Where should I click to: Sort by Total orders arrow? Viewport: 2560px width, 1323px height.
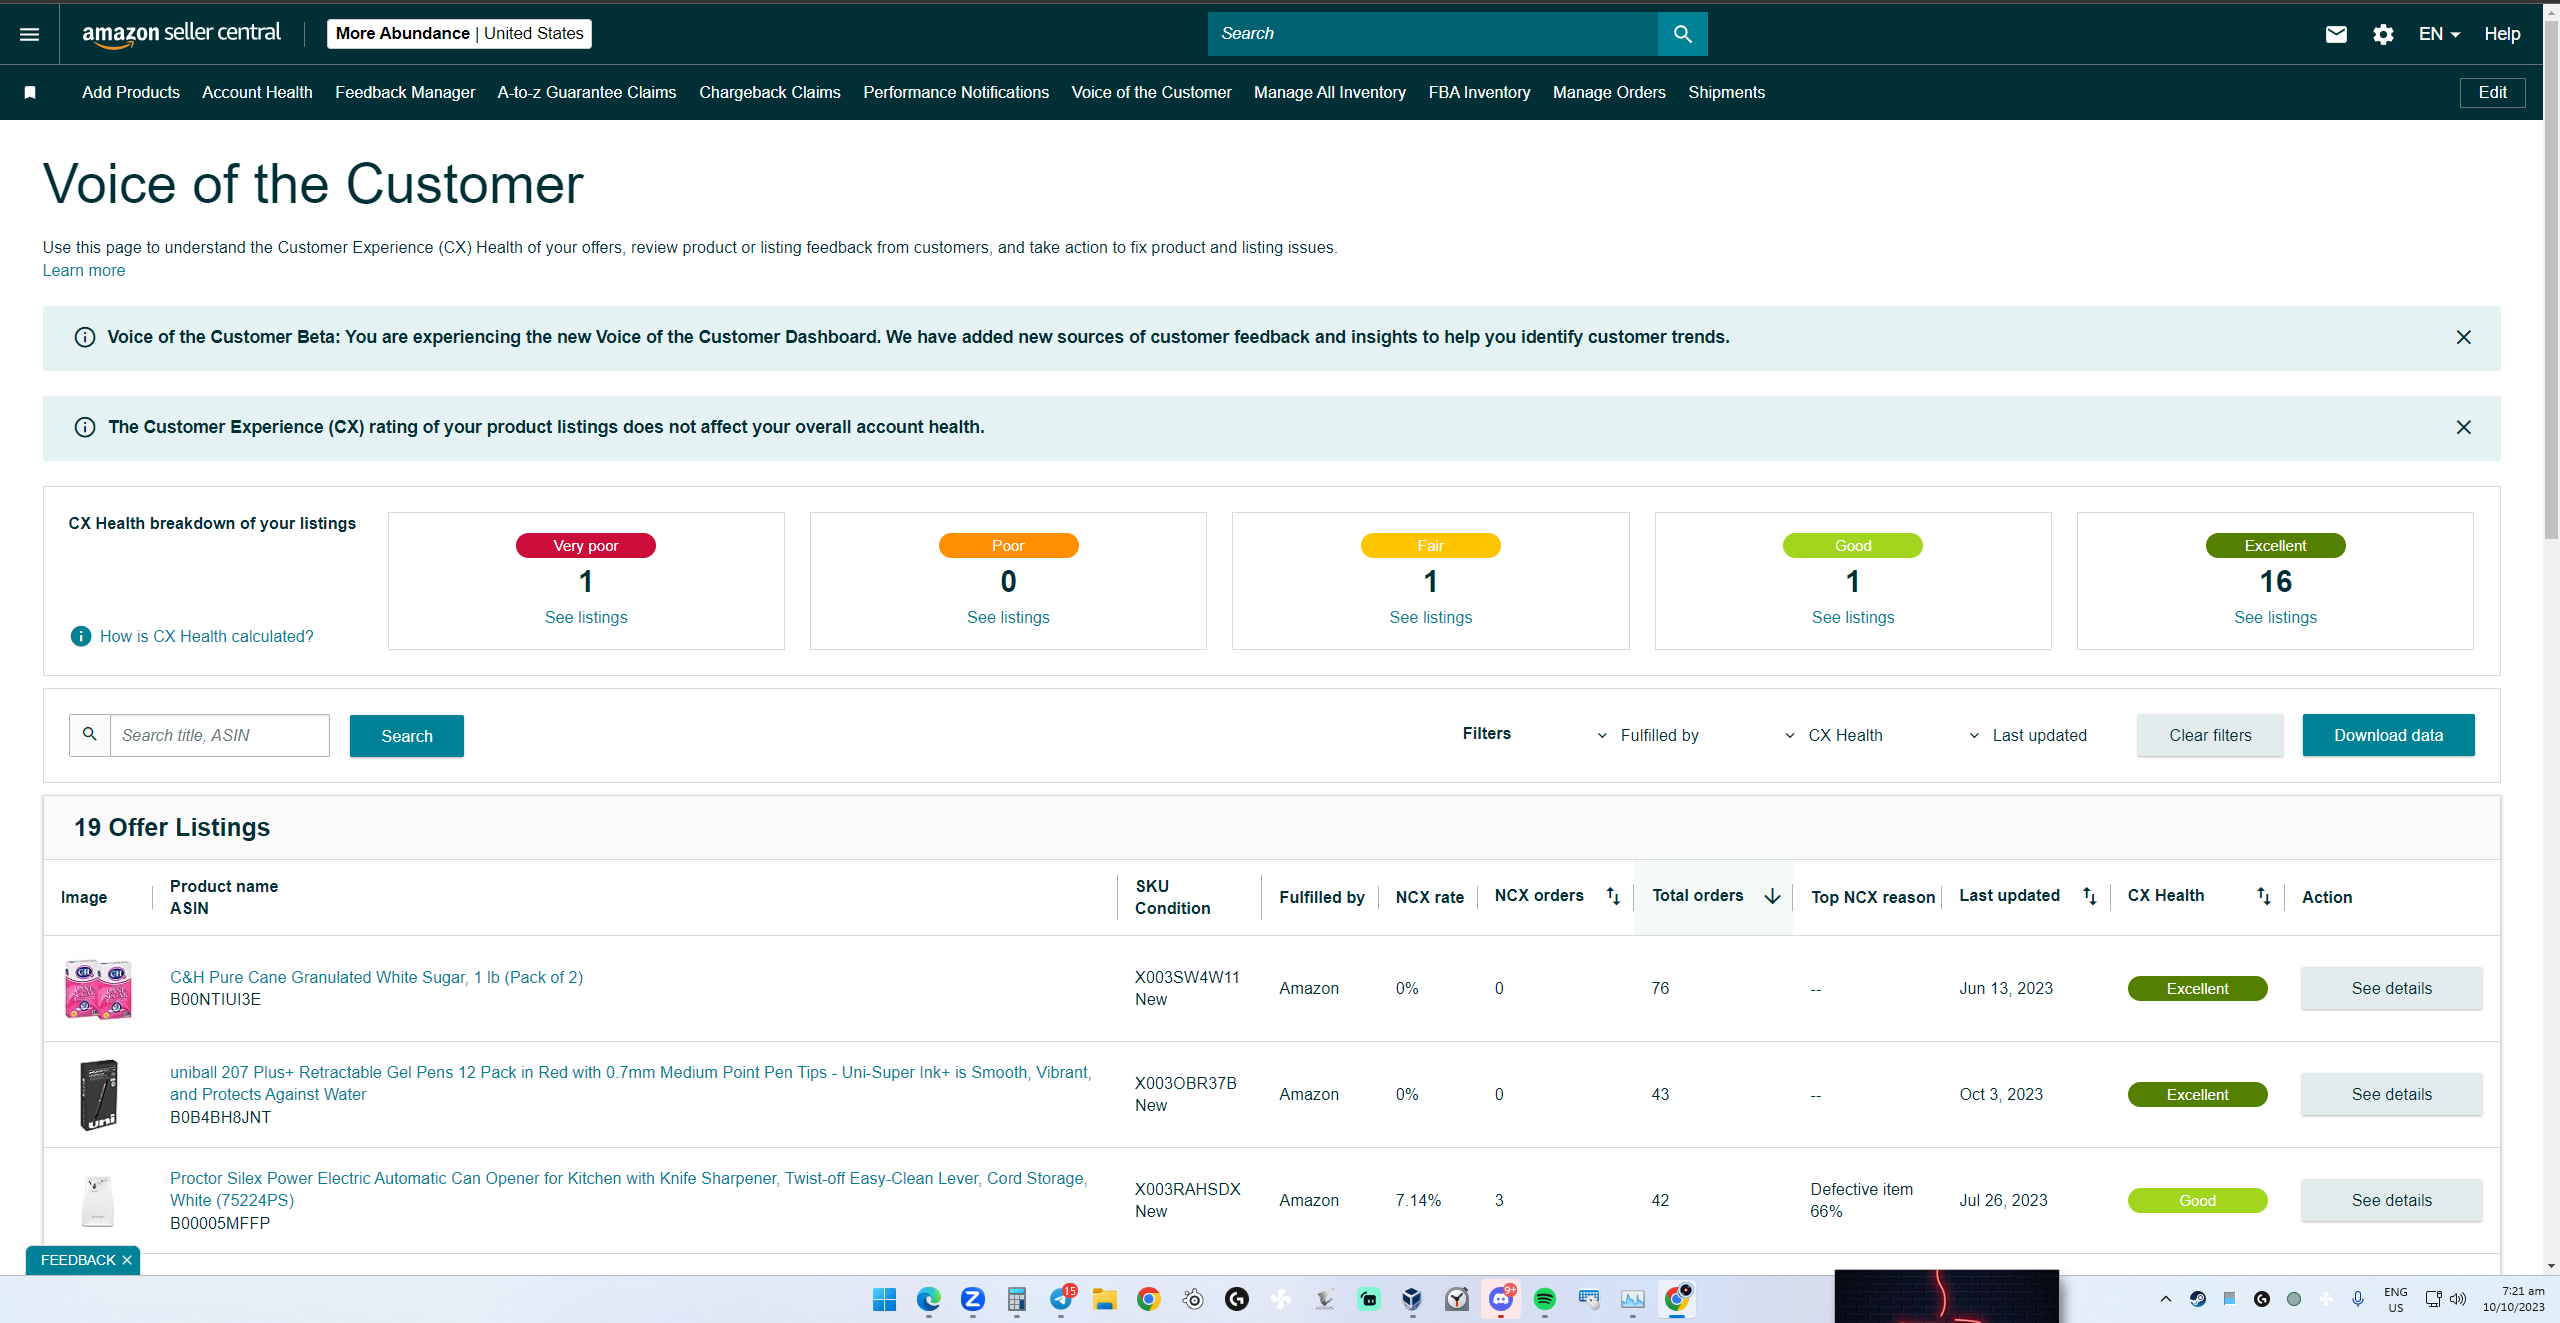[1772, 896]
